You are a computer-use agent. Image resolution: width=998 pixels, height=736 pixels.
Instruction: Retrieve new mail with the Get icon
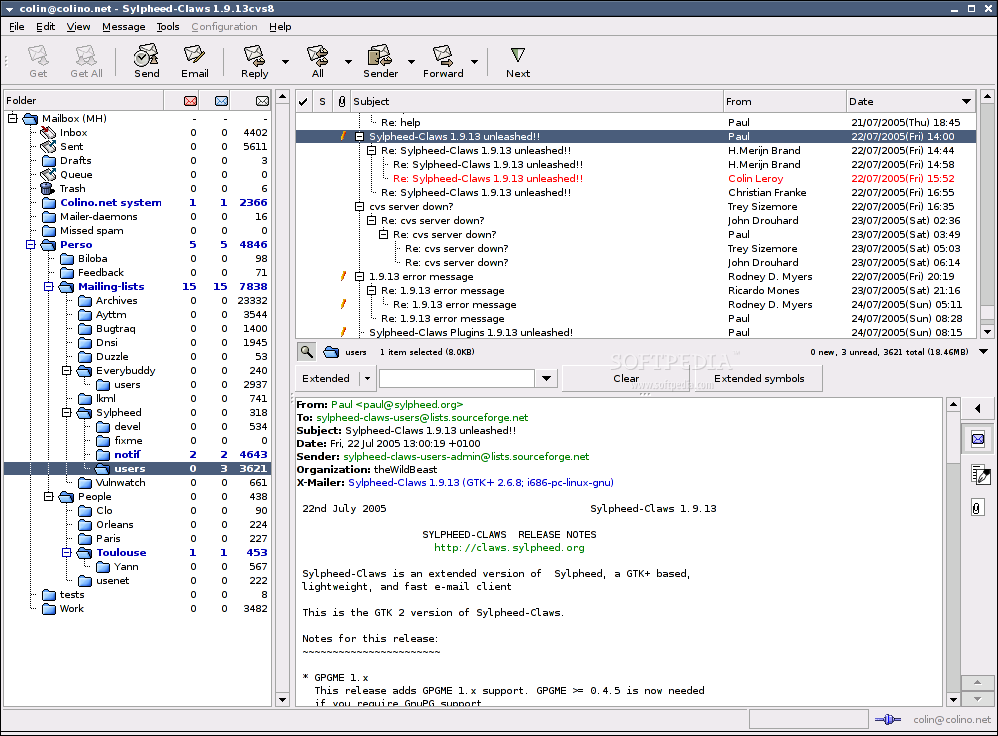37,60
